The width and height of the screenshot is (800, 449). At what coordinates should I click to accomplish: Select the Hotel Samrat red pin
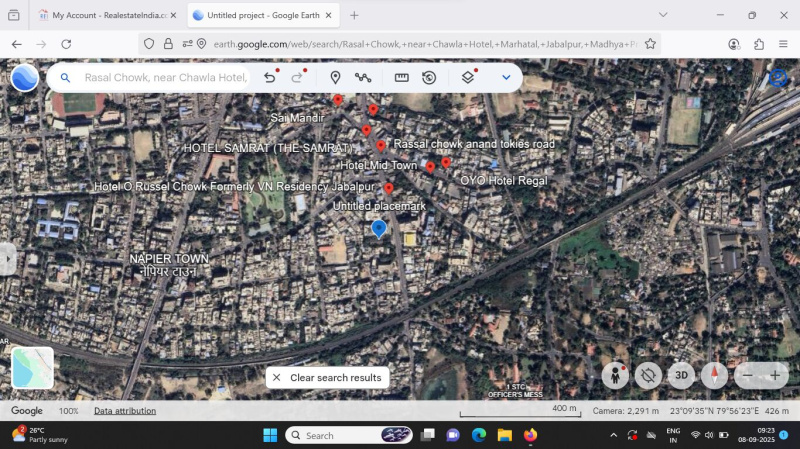366,130
